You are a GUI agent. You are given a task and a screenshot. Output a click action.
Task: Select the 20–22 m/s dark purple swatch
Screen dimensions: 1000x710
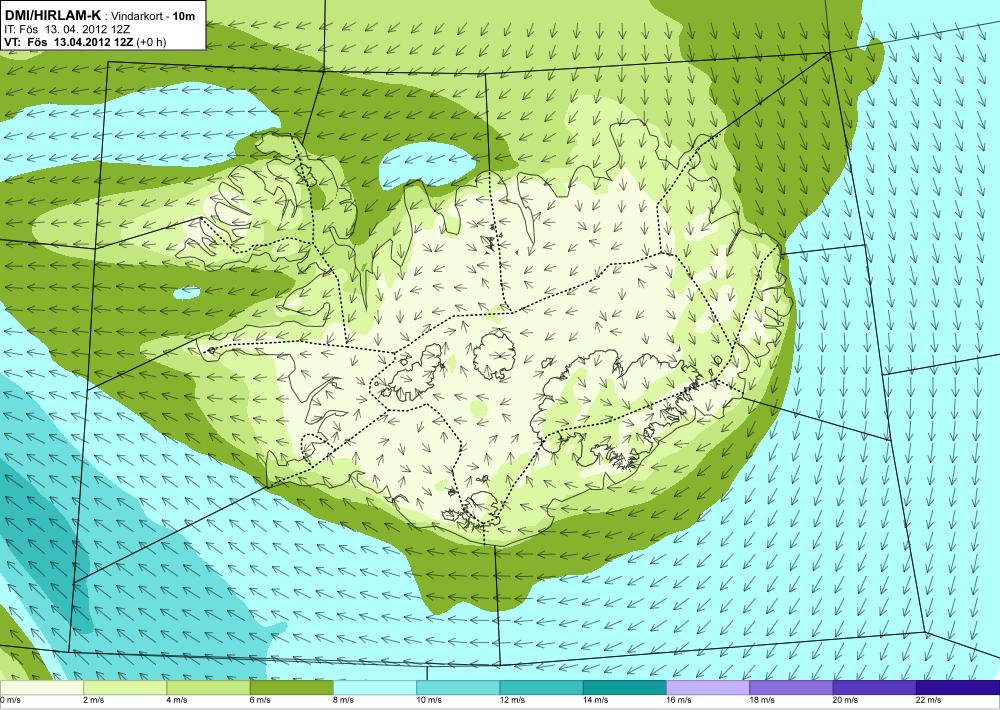[874, 688]
